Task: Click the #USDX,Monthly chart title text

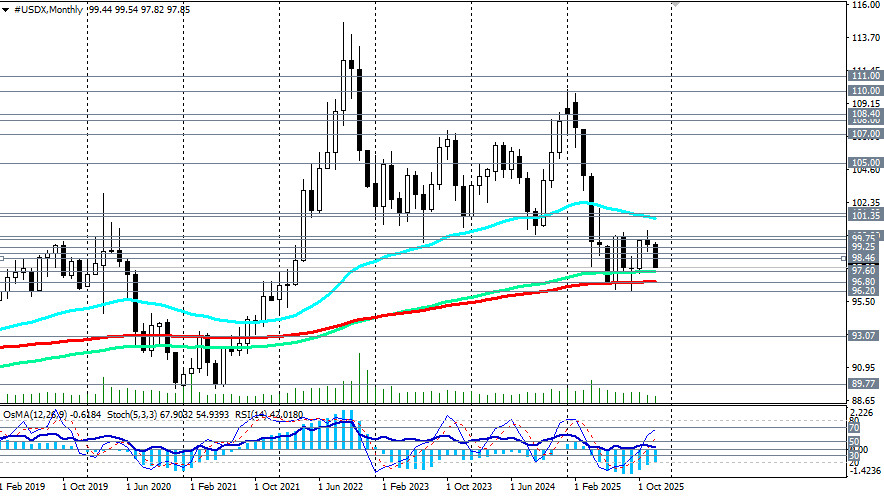Action: (x=48, y=10)
